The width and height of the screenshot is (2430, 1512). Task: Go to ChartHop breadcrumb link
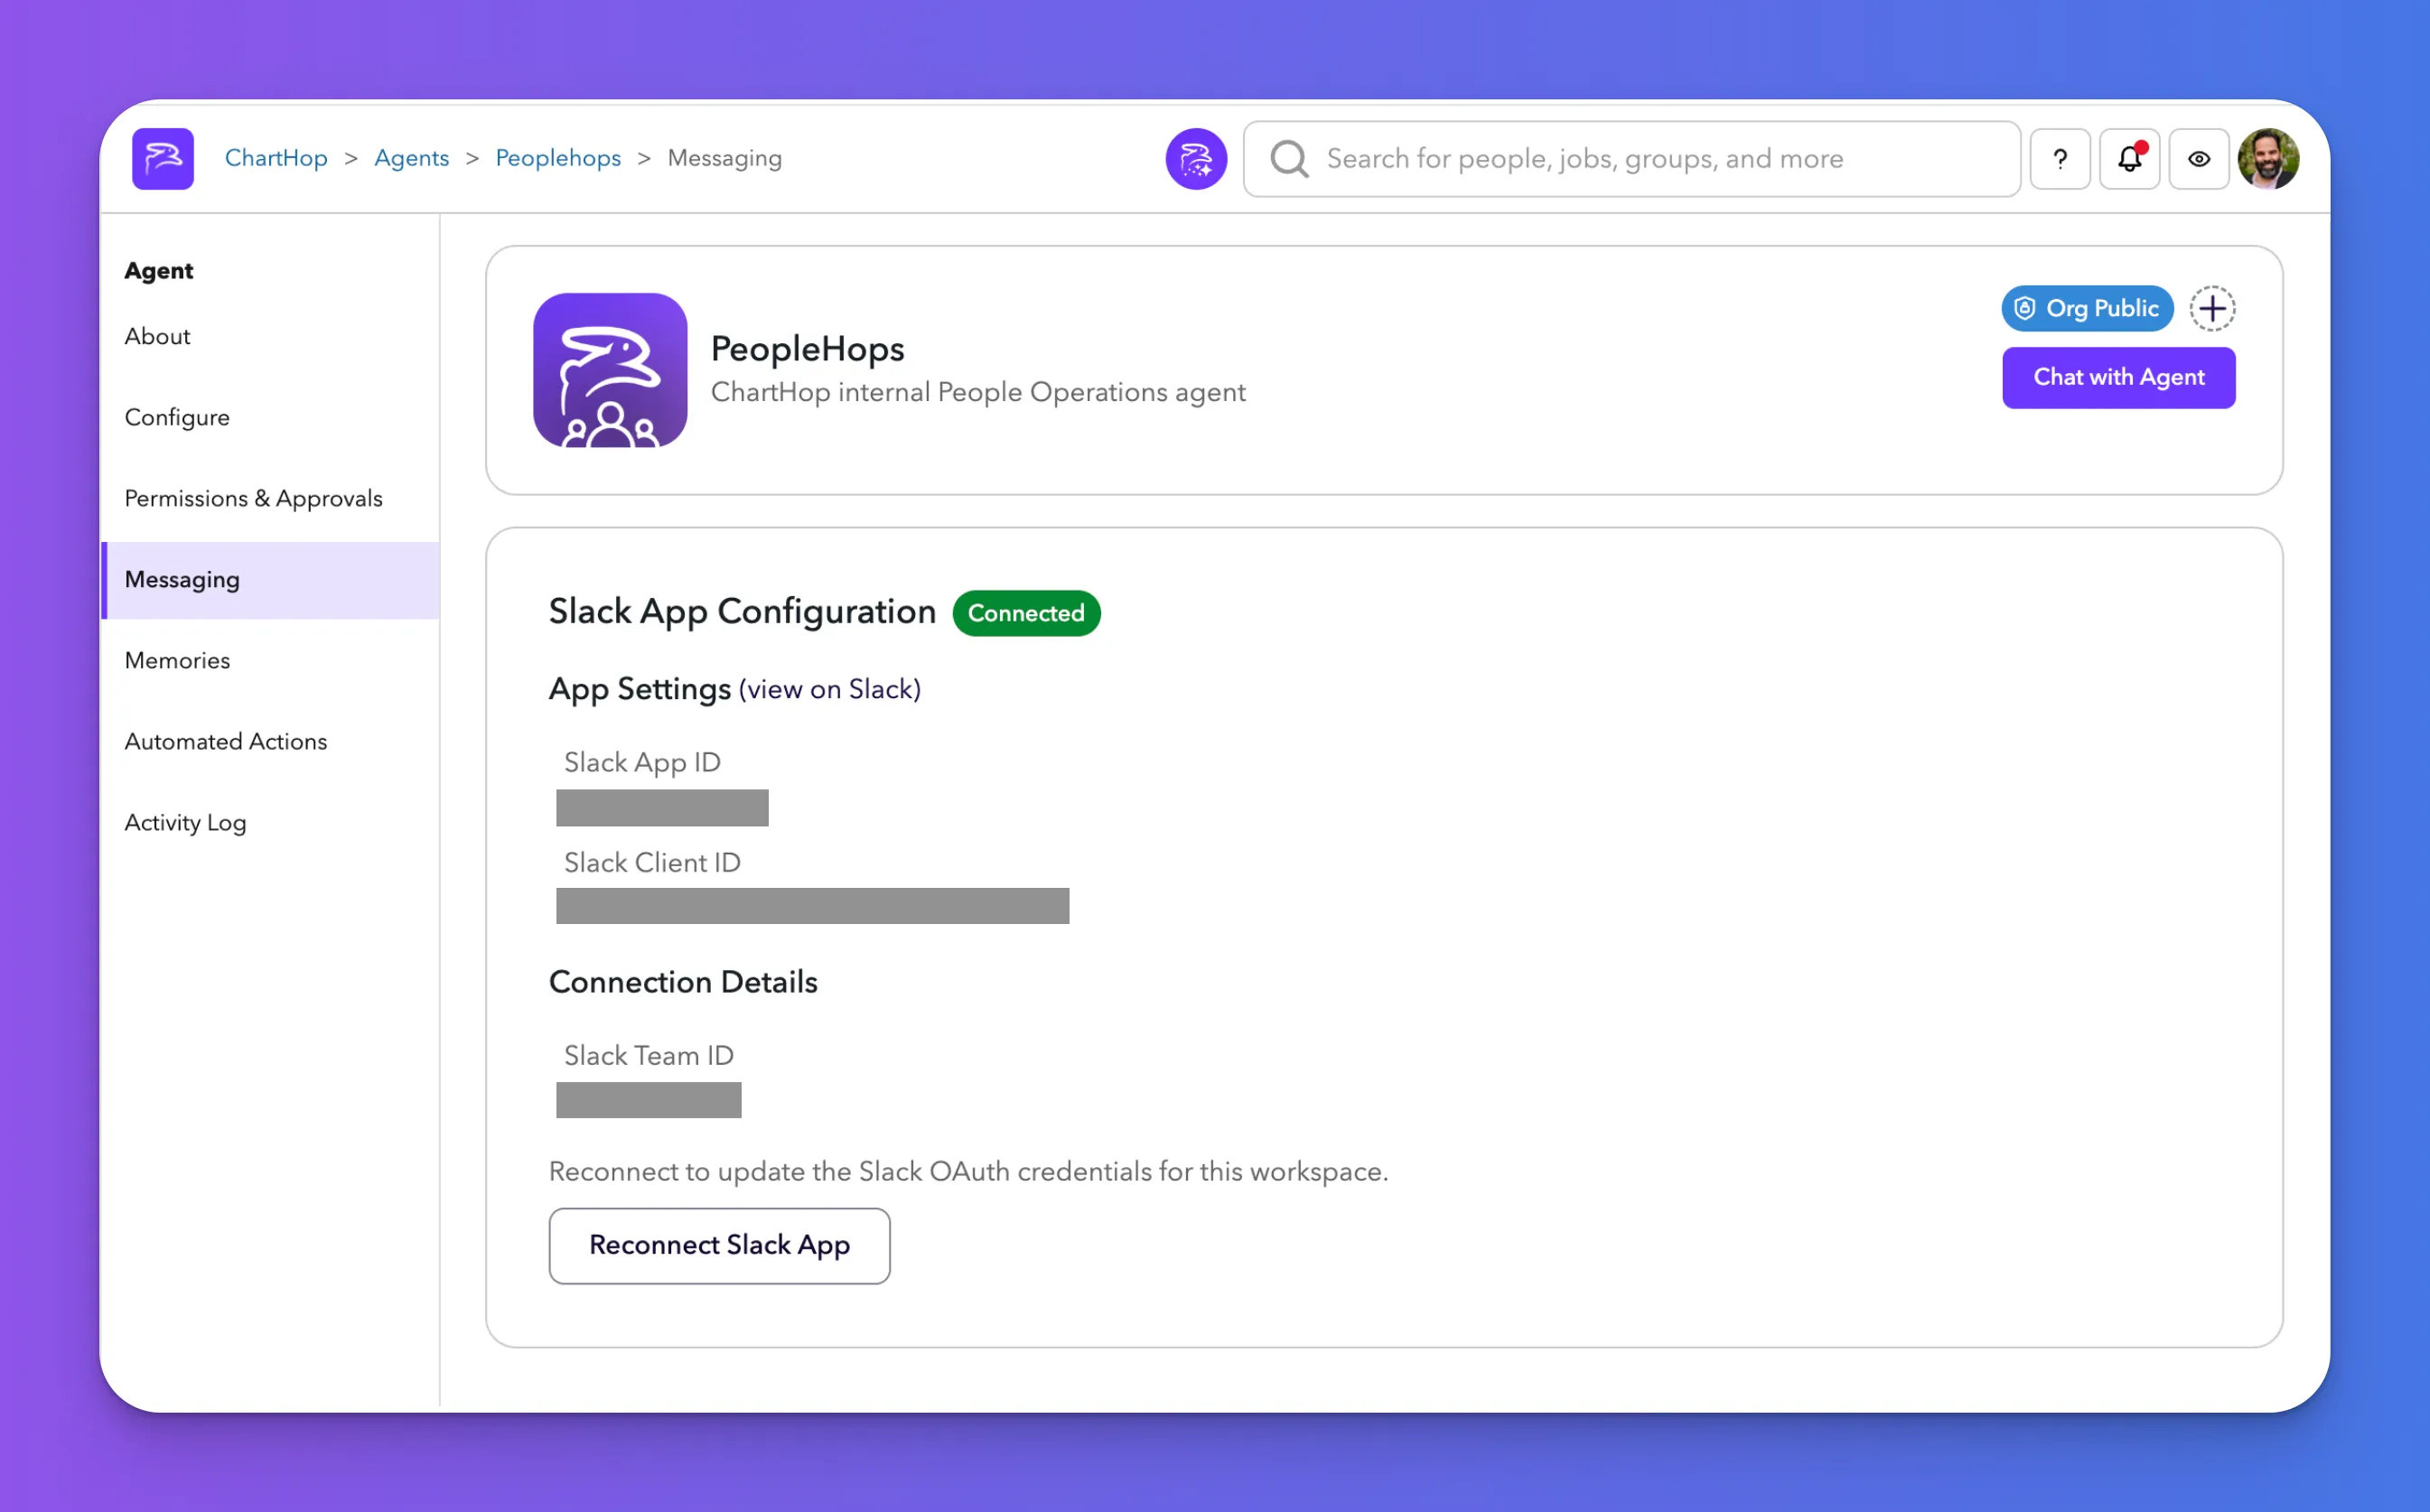[x=276, y=158]
